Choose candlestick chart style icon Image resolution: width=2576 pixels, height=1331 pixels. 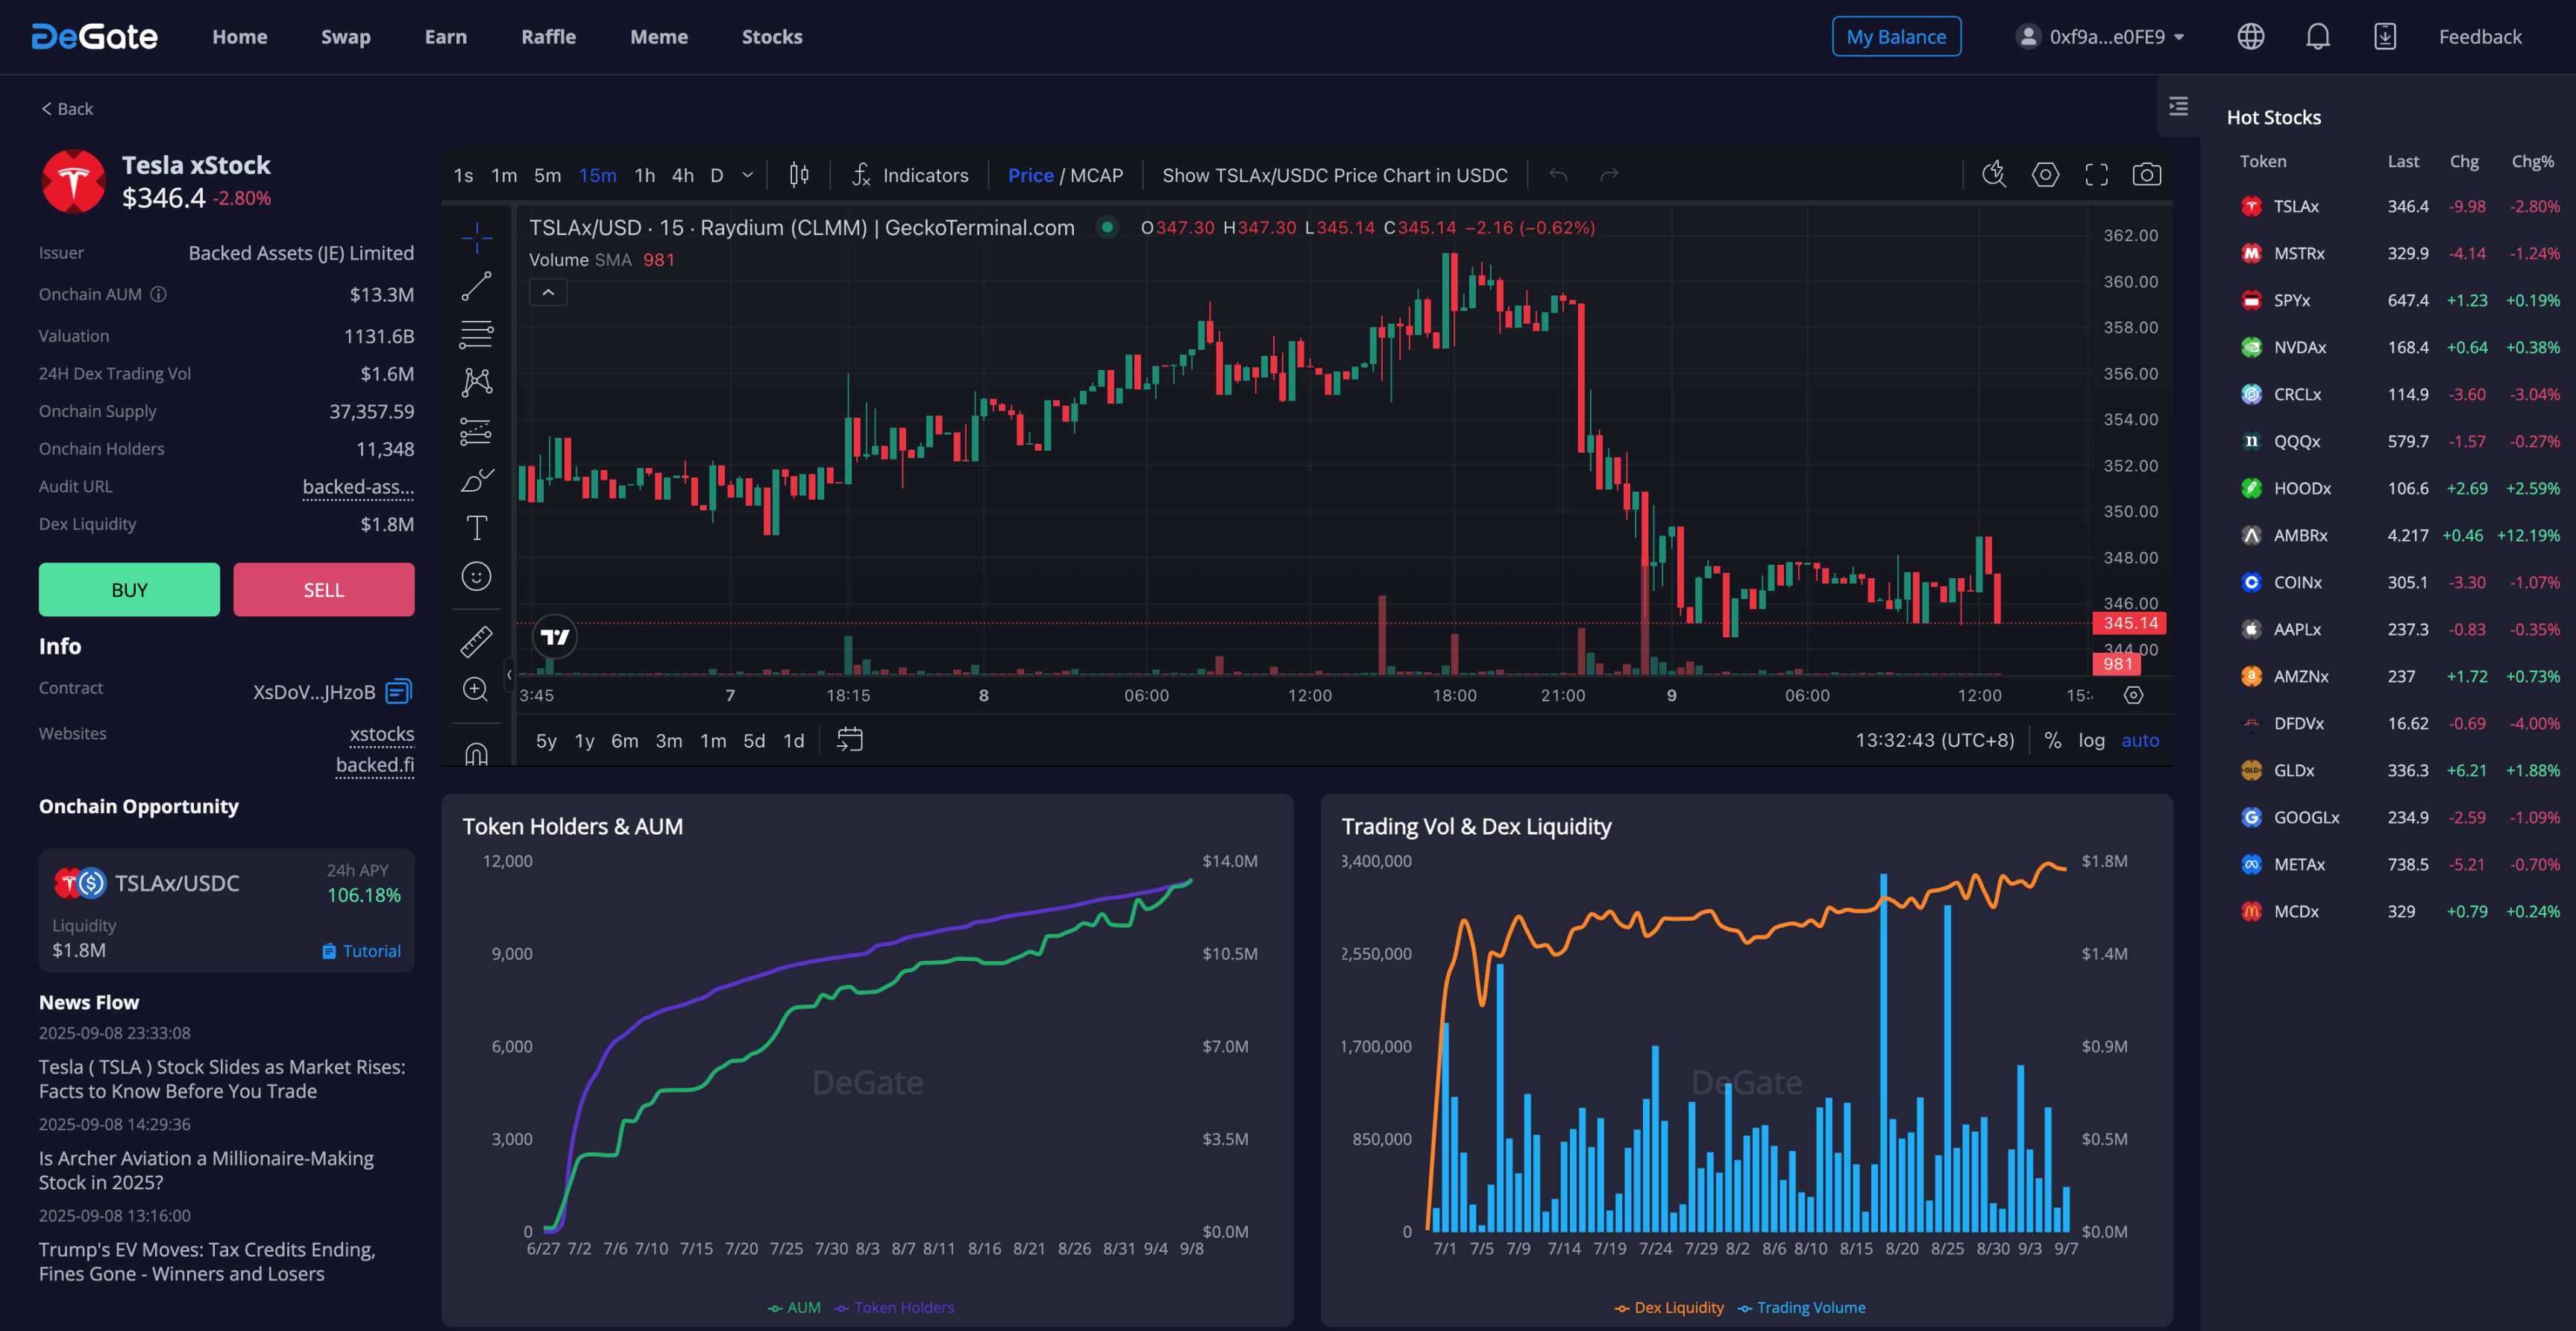tap(798, 175)
